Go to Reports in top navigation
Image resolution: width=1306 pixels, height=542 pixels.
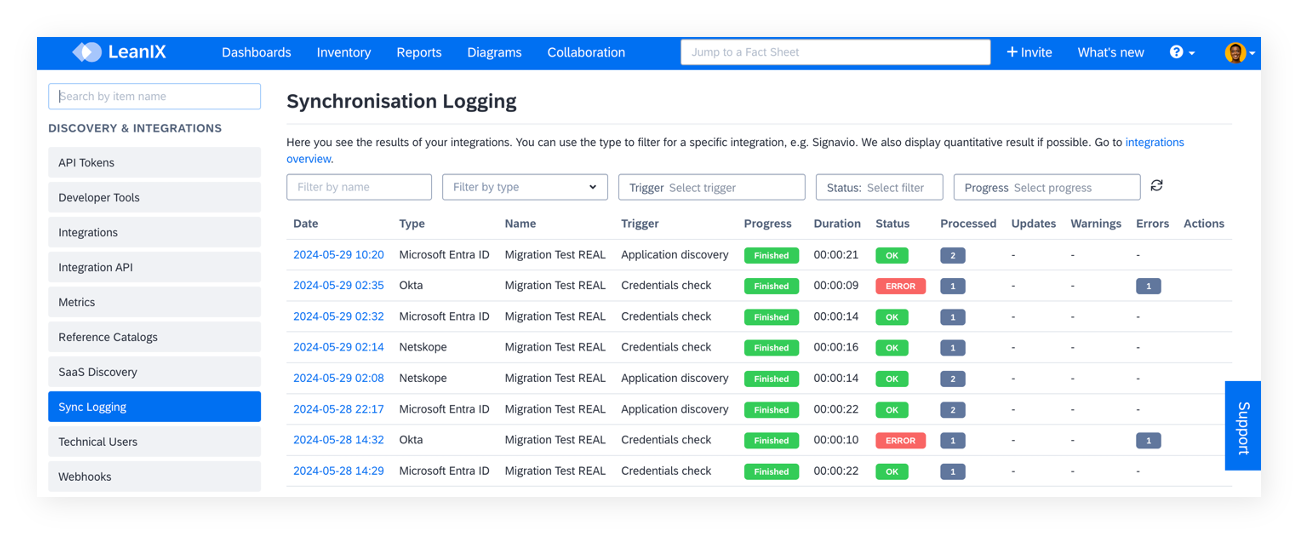419,52
